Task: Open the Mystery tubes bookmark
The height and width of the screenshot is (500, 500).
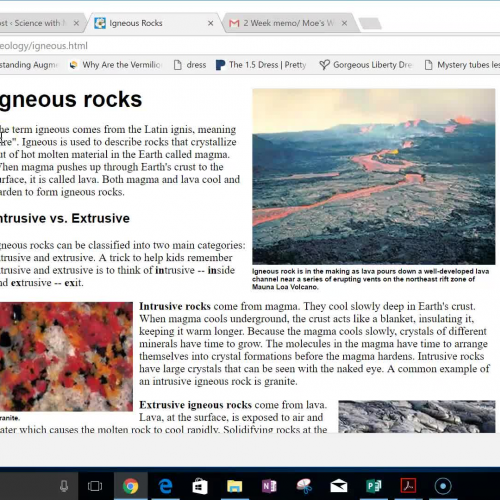Action: pyautogui.click(x=462, y=65)
